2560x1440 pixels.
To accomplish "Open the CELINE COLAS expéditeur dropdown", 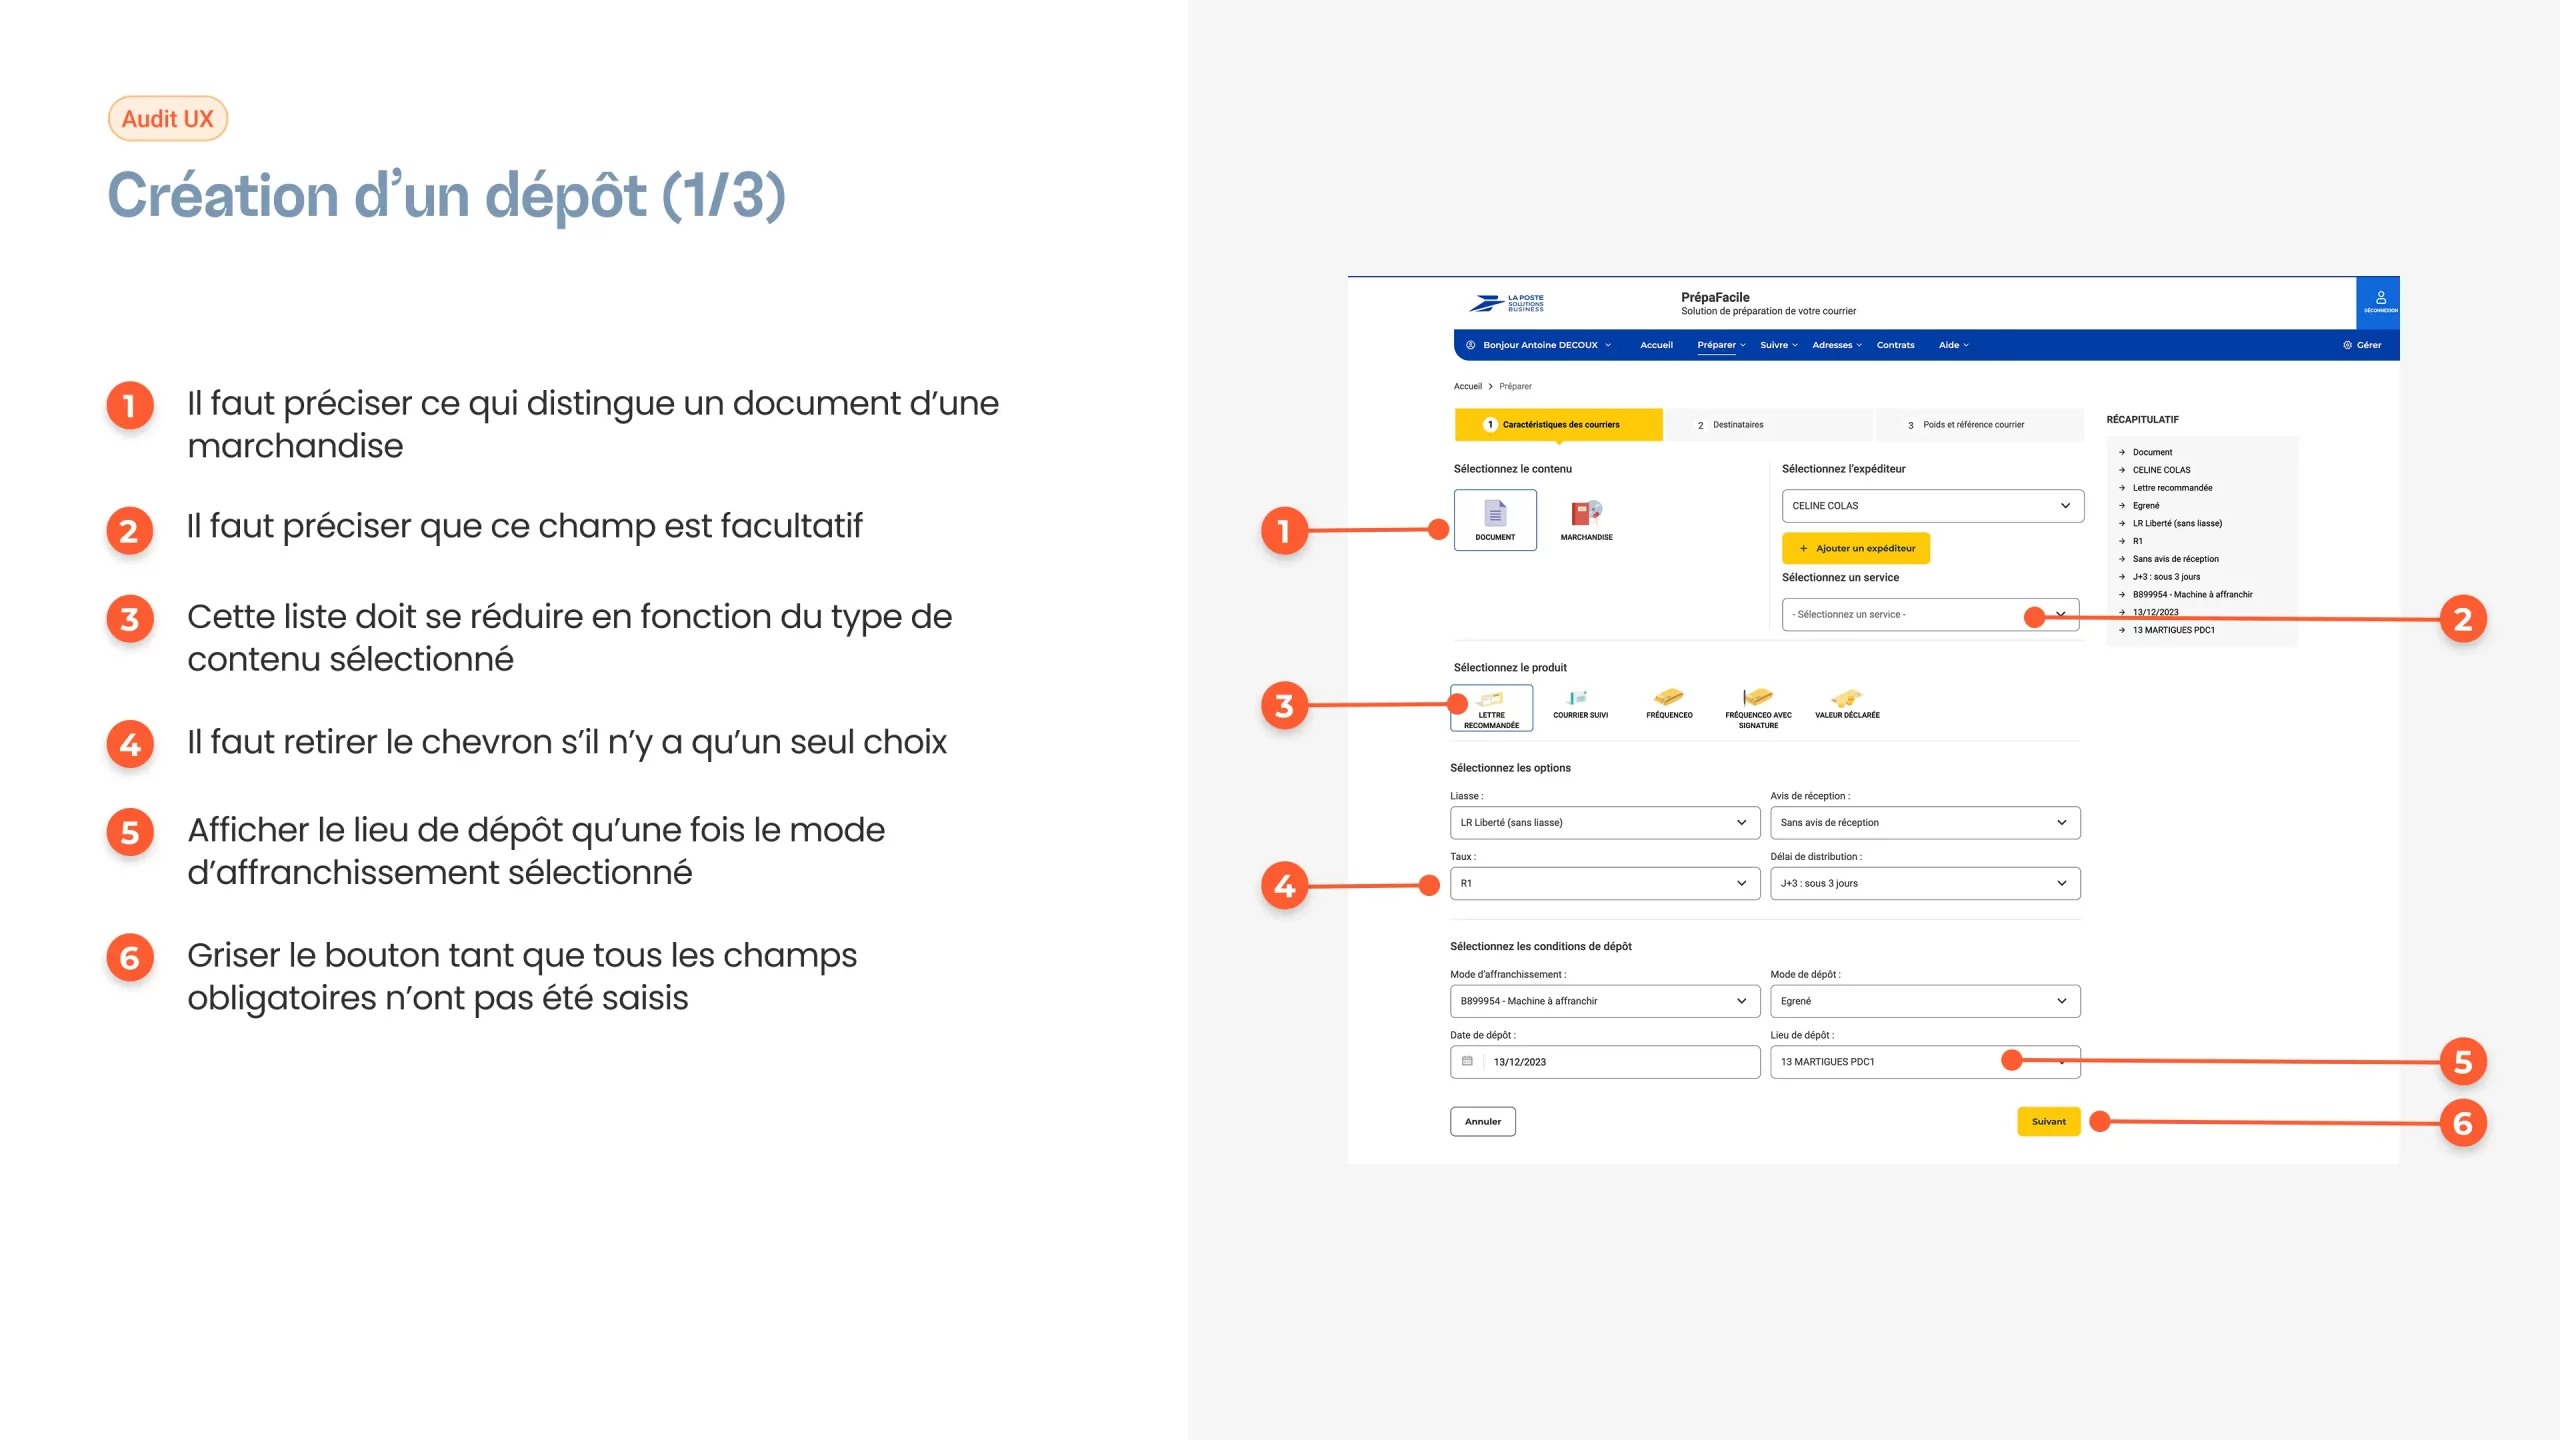I will pos(1932,506).
